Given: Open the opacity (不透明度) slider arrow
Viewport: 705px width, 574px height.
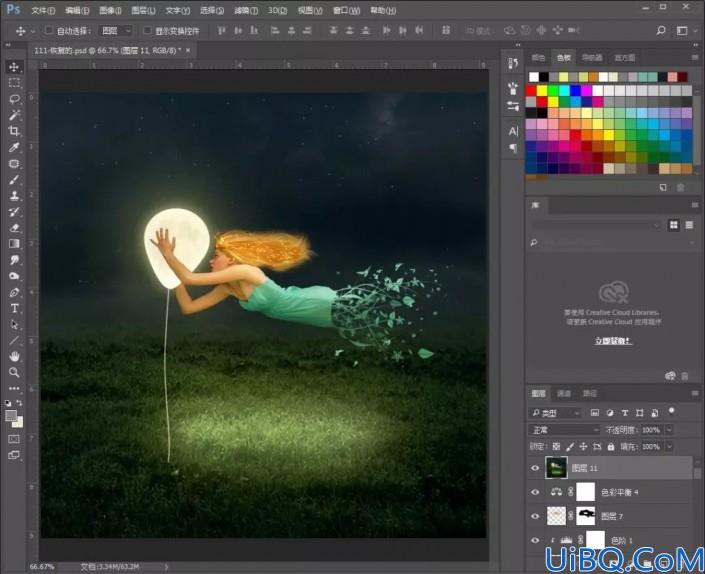Looking at the screenshot, I should 669,430.
